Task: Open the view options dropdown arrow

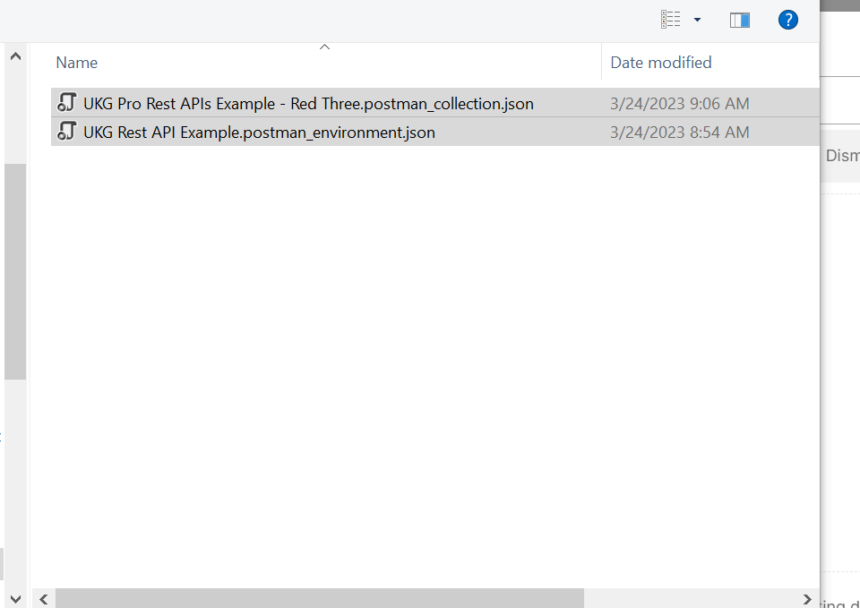Action: 700,19
